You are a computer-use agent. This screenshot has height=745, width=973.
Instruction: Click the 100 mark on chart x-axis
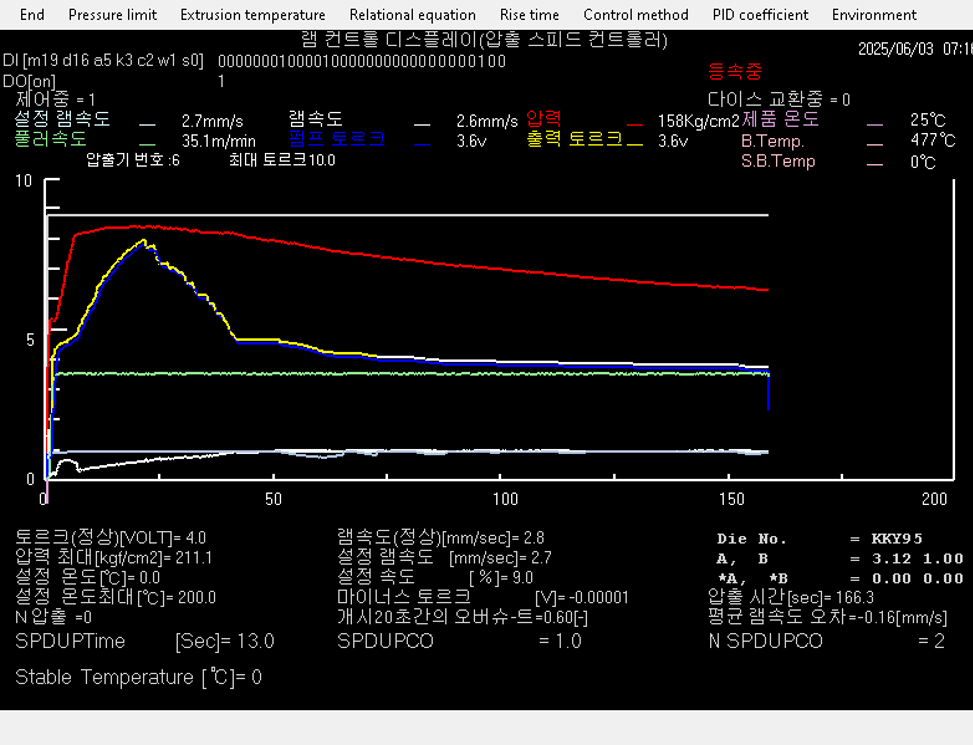coord(506,498)
